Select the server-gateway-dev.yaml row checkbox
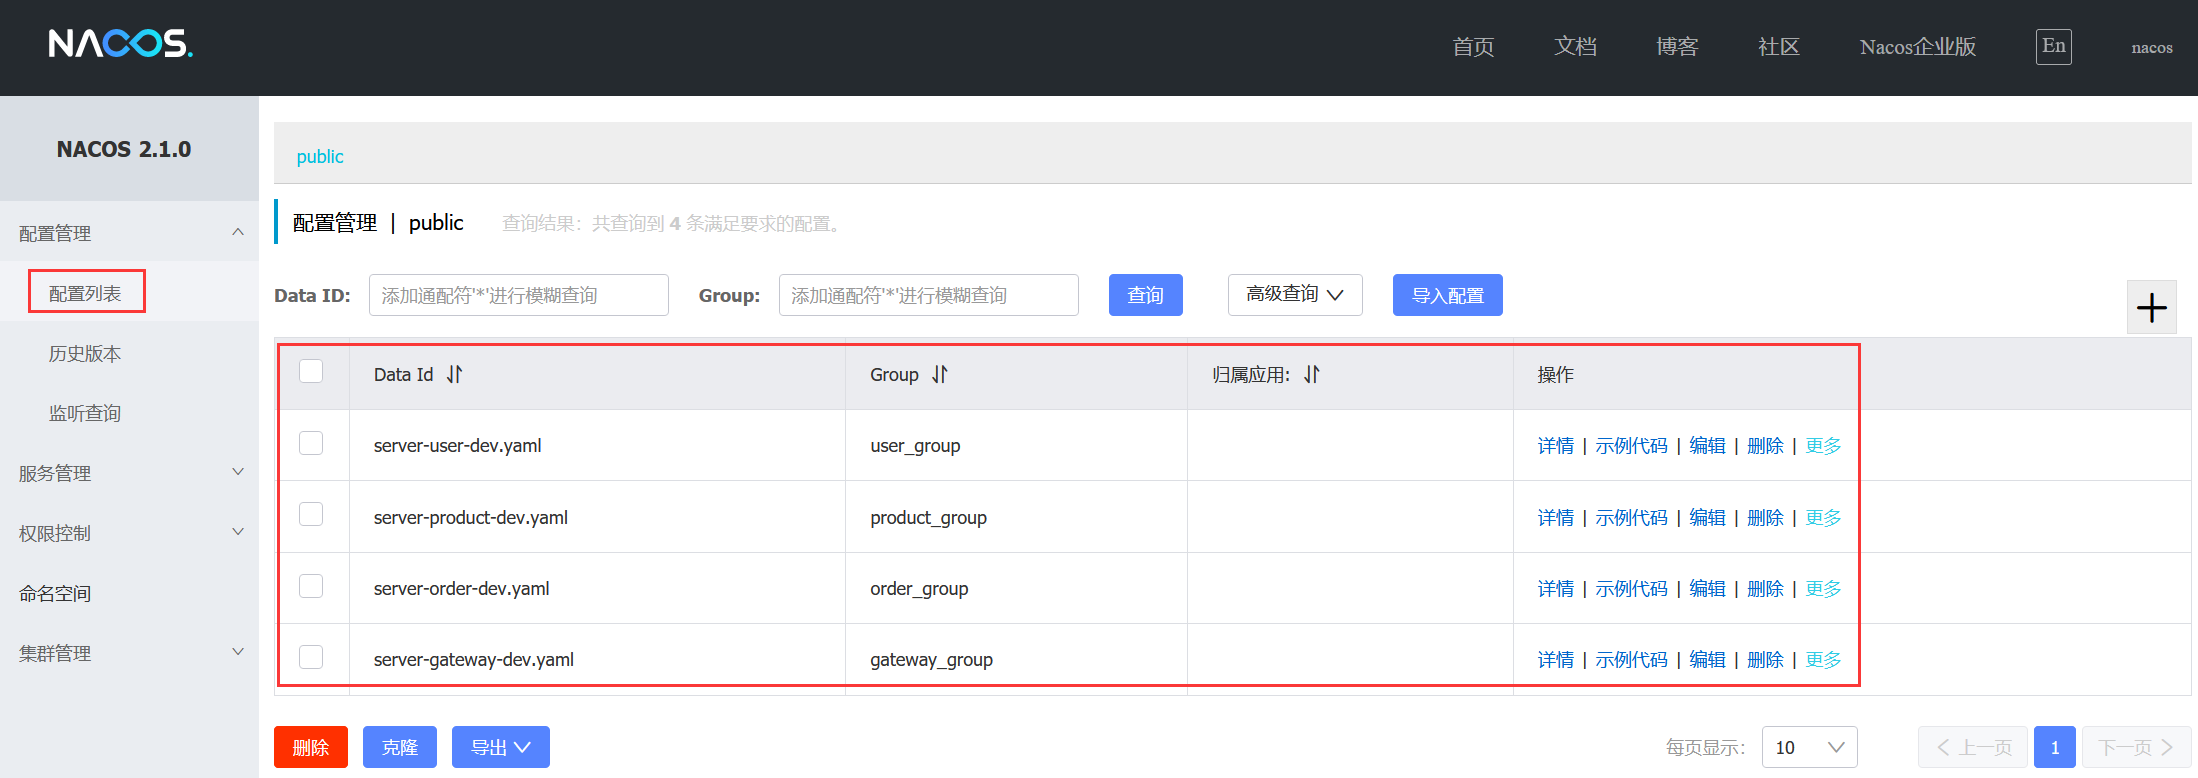This screenshot has width=2198, height=778. click(x=311, y=657)
